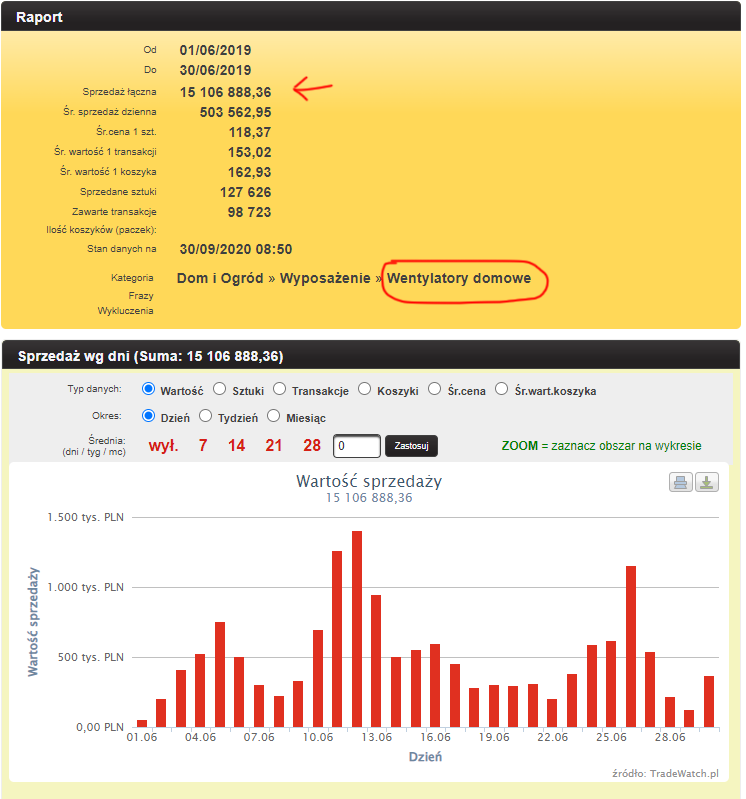Click the x-axis label 25.06
Screen dimensions: 746x799
pos(611,737)
